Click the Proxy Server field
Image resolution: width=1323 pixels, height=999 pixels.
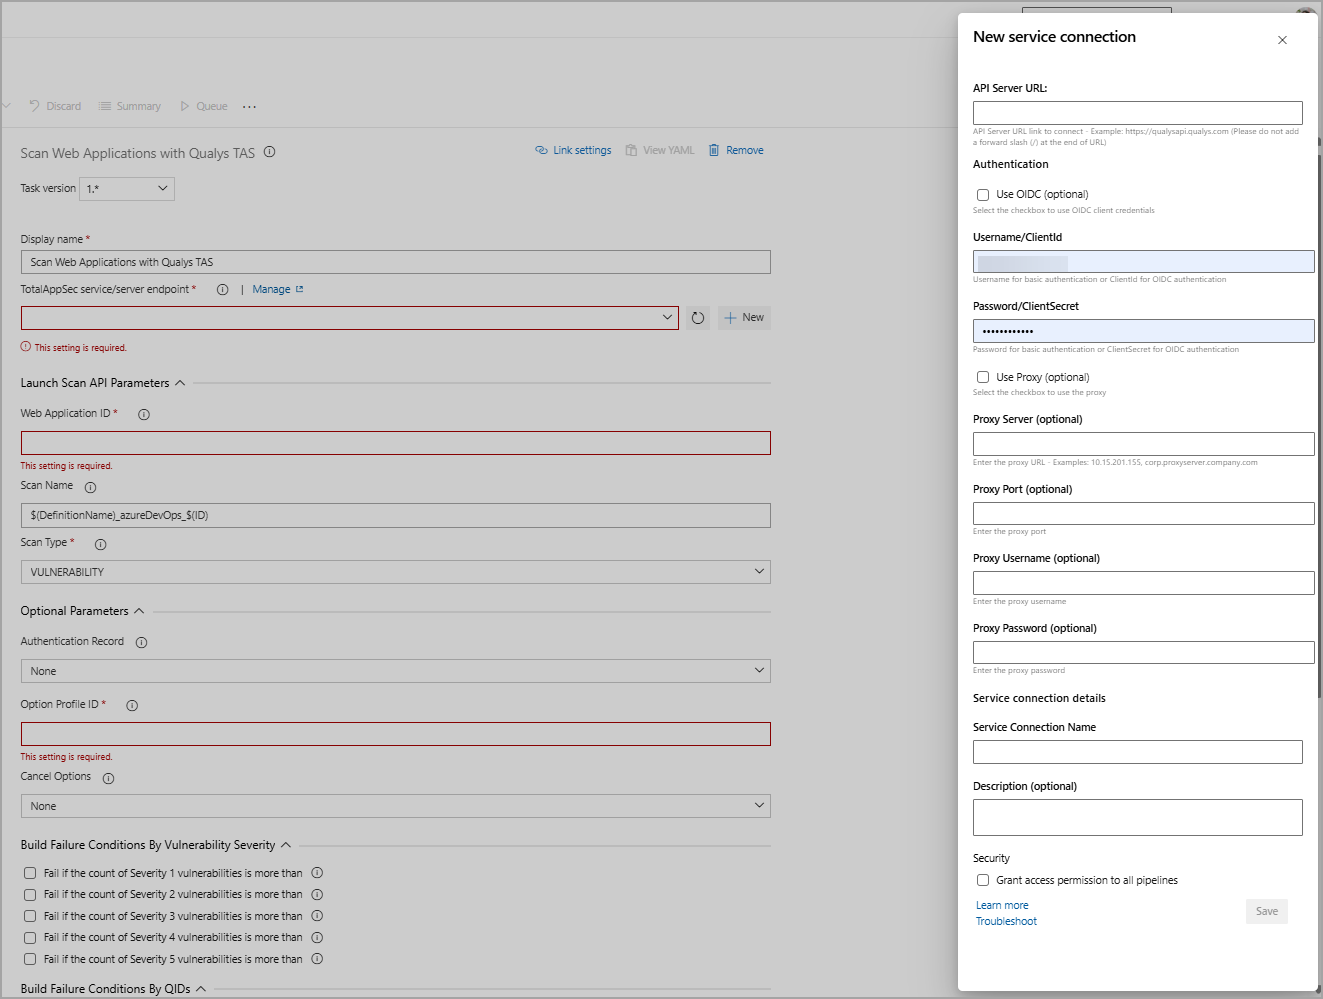pyautogui.click(x=1144, y=444)
